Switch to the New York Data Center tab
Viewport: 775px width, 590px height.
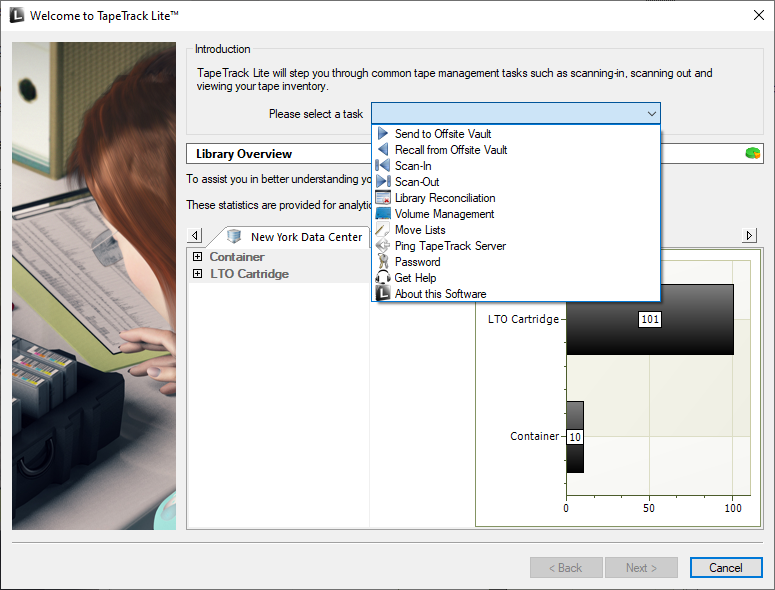click(x=295, y=237)
